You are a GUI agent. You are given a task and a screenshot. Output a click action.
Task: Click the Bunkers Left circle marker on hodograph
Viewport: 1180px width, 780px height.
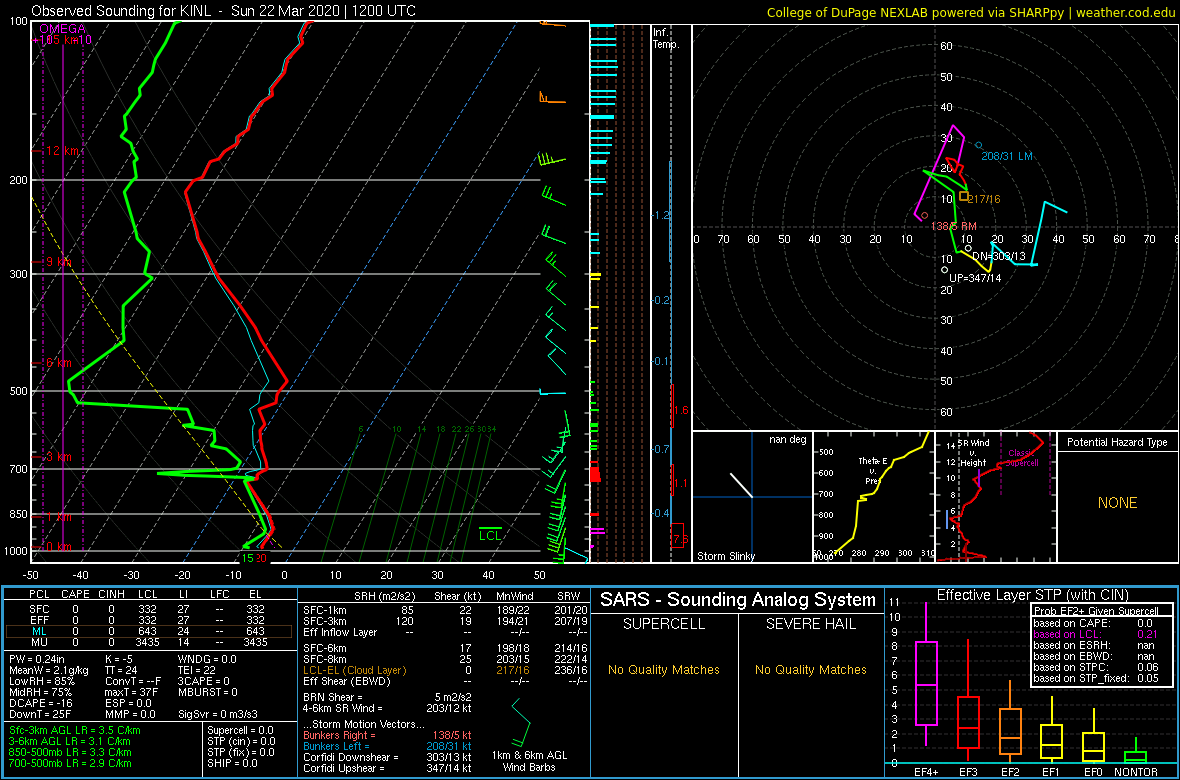(x=978, y=145)
